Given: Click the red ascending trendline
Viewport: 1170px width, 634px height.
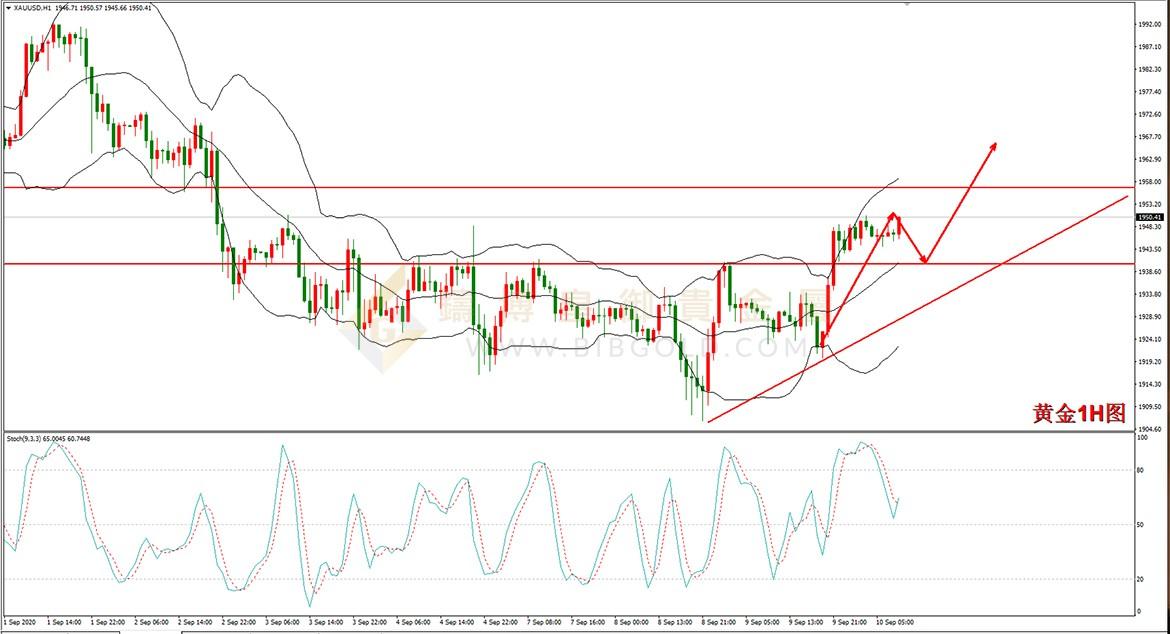Looking at the screenshot, I should click(918, 310).
